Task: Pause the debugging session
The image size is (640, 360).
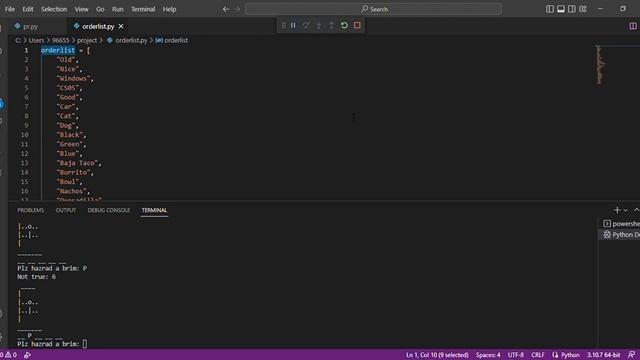Action: tap(293, 25)
